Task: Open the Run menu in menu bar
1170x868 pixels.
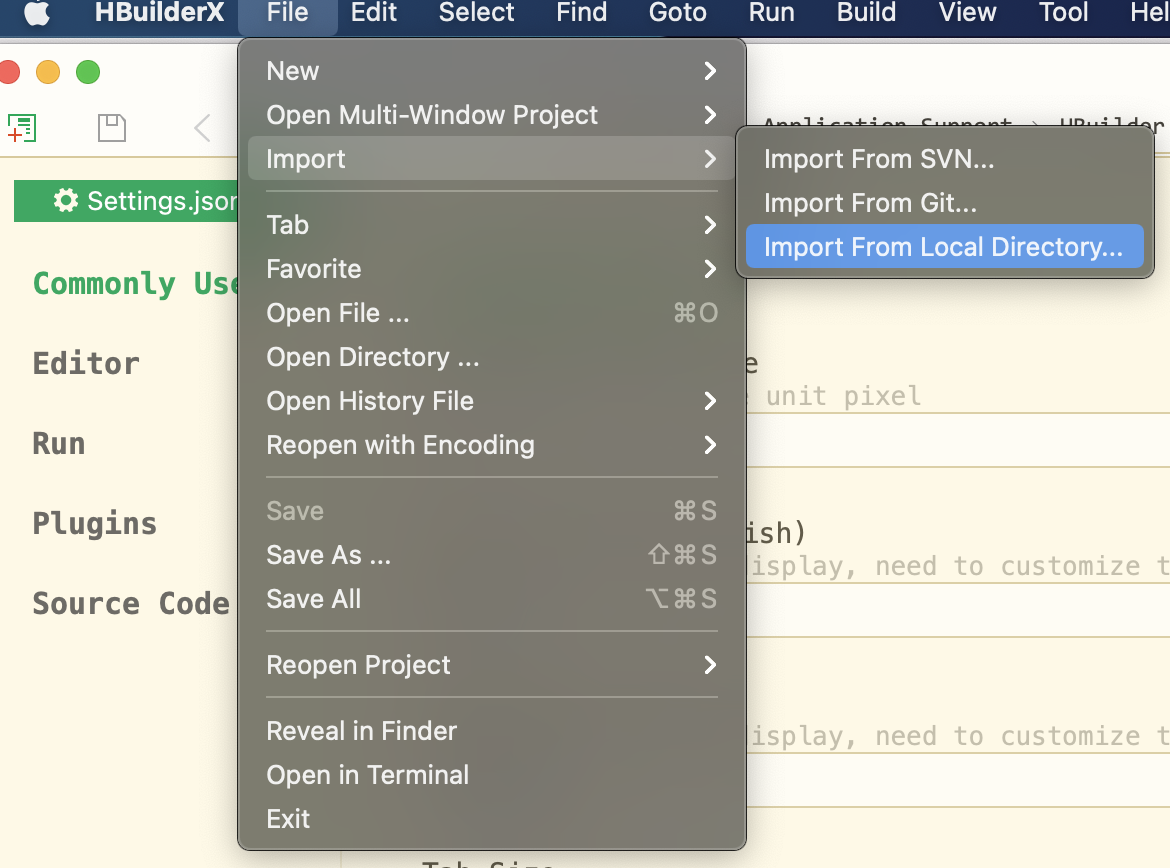Action: click(771, 13)
